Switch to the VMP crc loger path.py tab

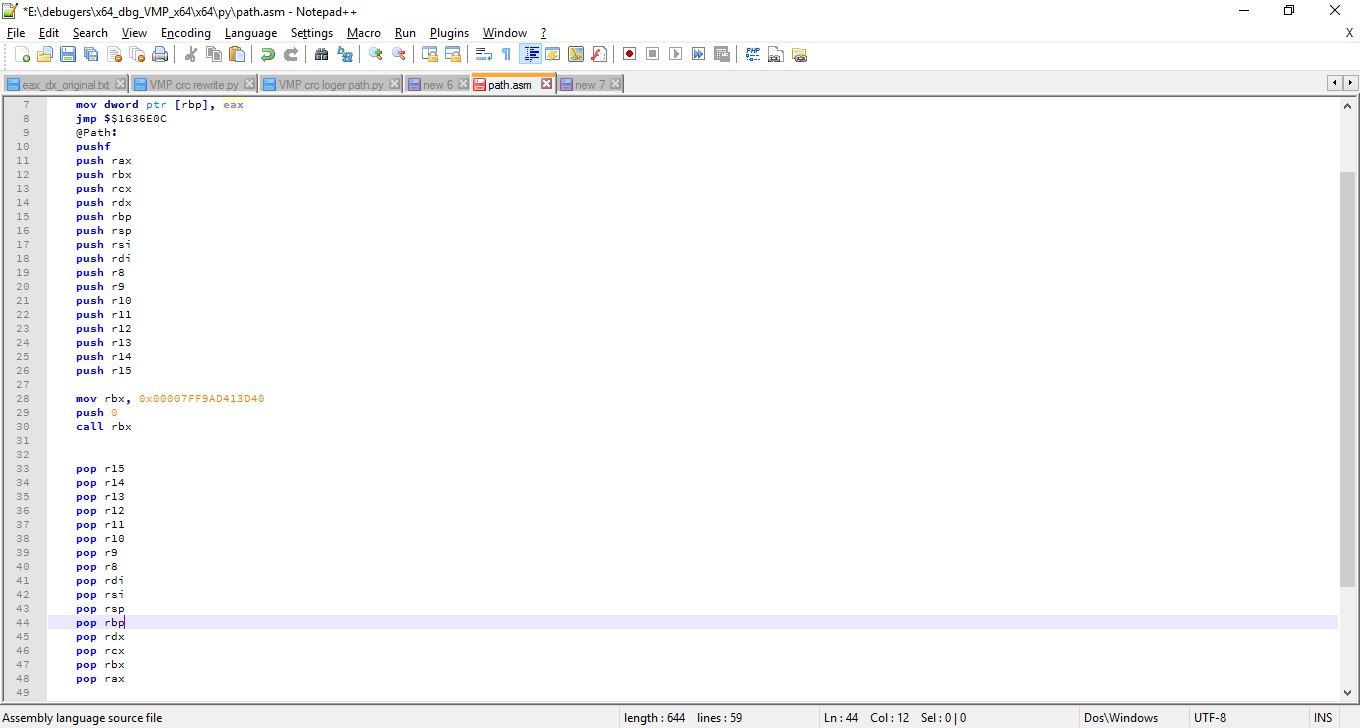point(331,85)
